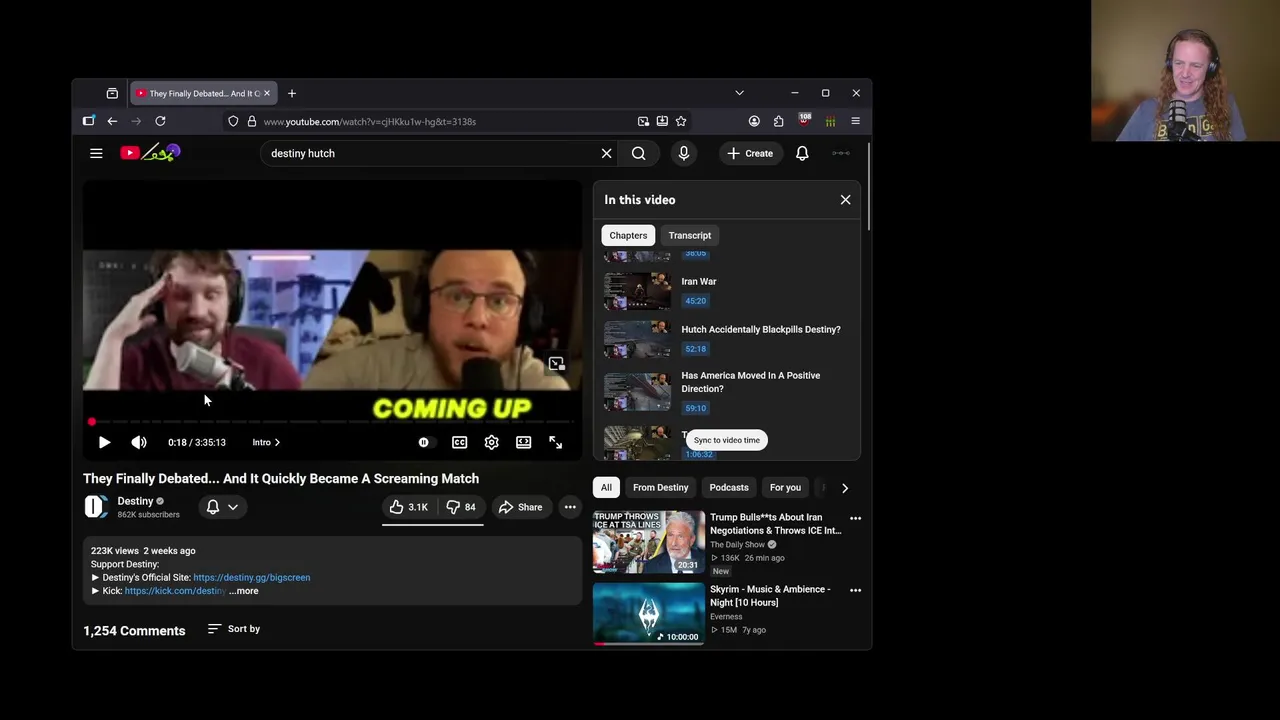Select the Chapters tab

pos(628,235)
